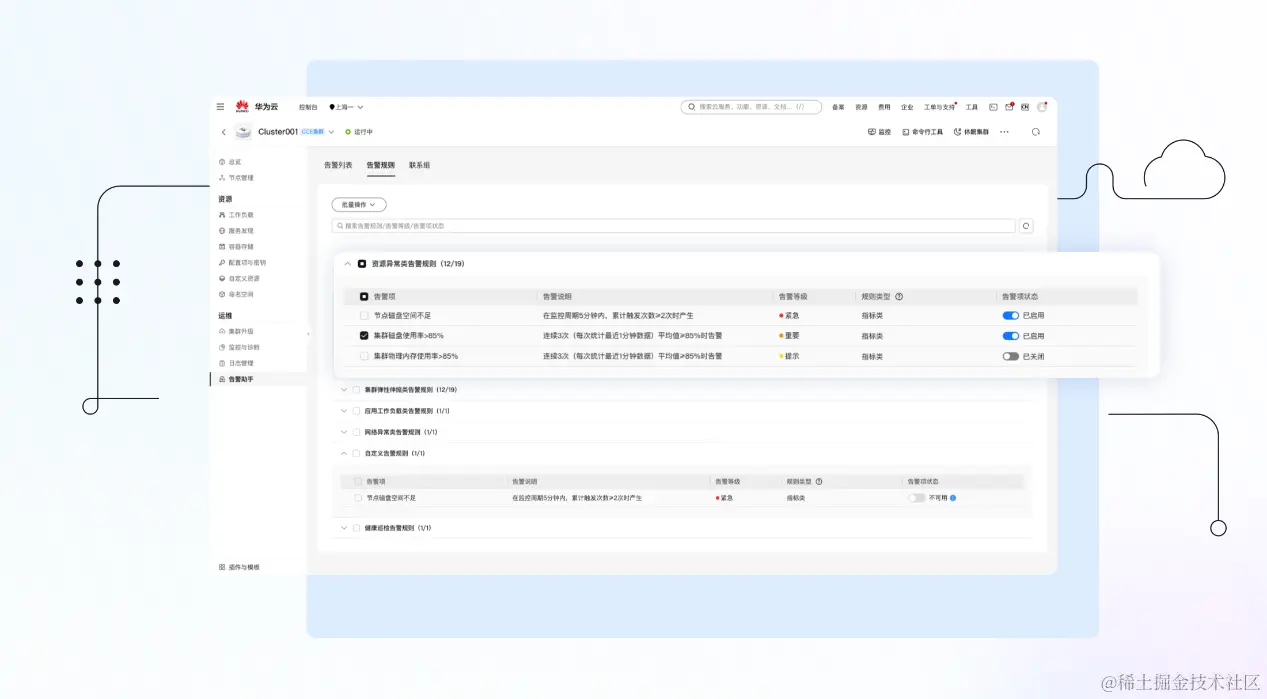The image size is (1267, 699).
Task: Refresh the cluster page via top refresh icon
Action: click(1036, 132)
